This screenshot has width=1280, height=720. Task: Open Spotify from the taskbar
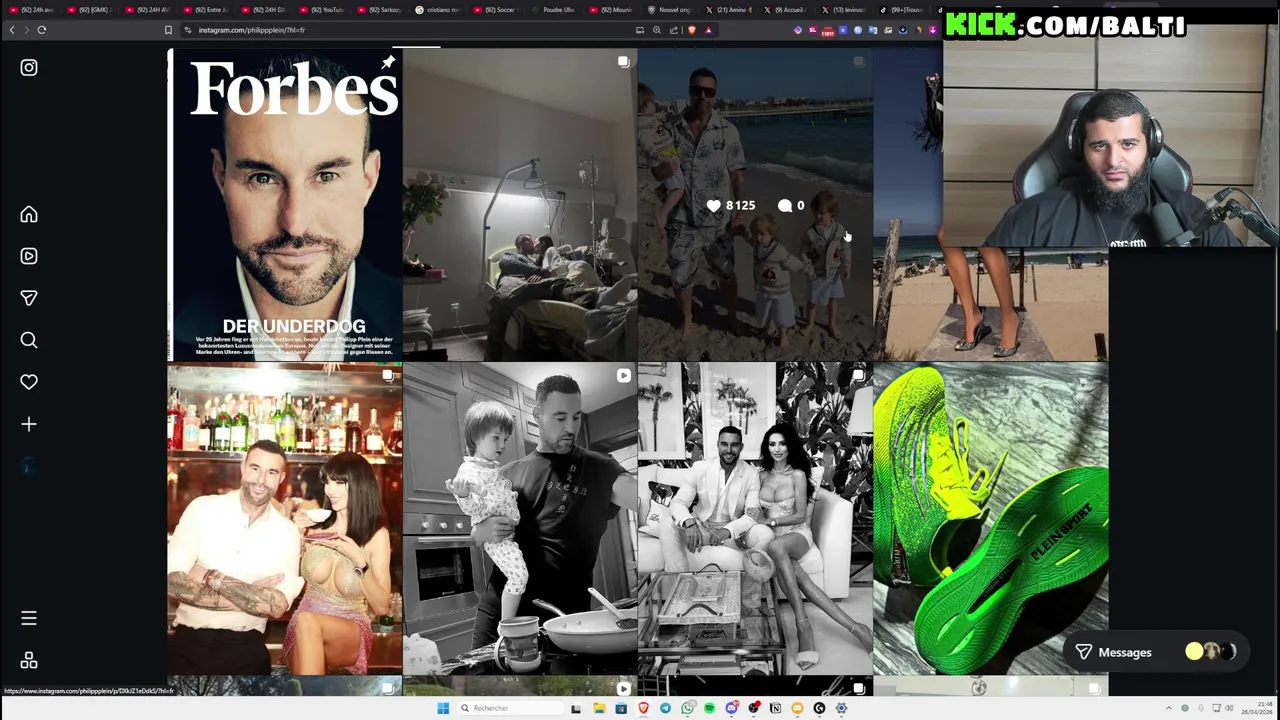(x=709, y=708)
